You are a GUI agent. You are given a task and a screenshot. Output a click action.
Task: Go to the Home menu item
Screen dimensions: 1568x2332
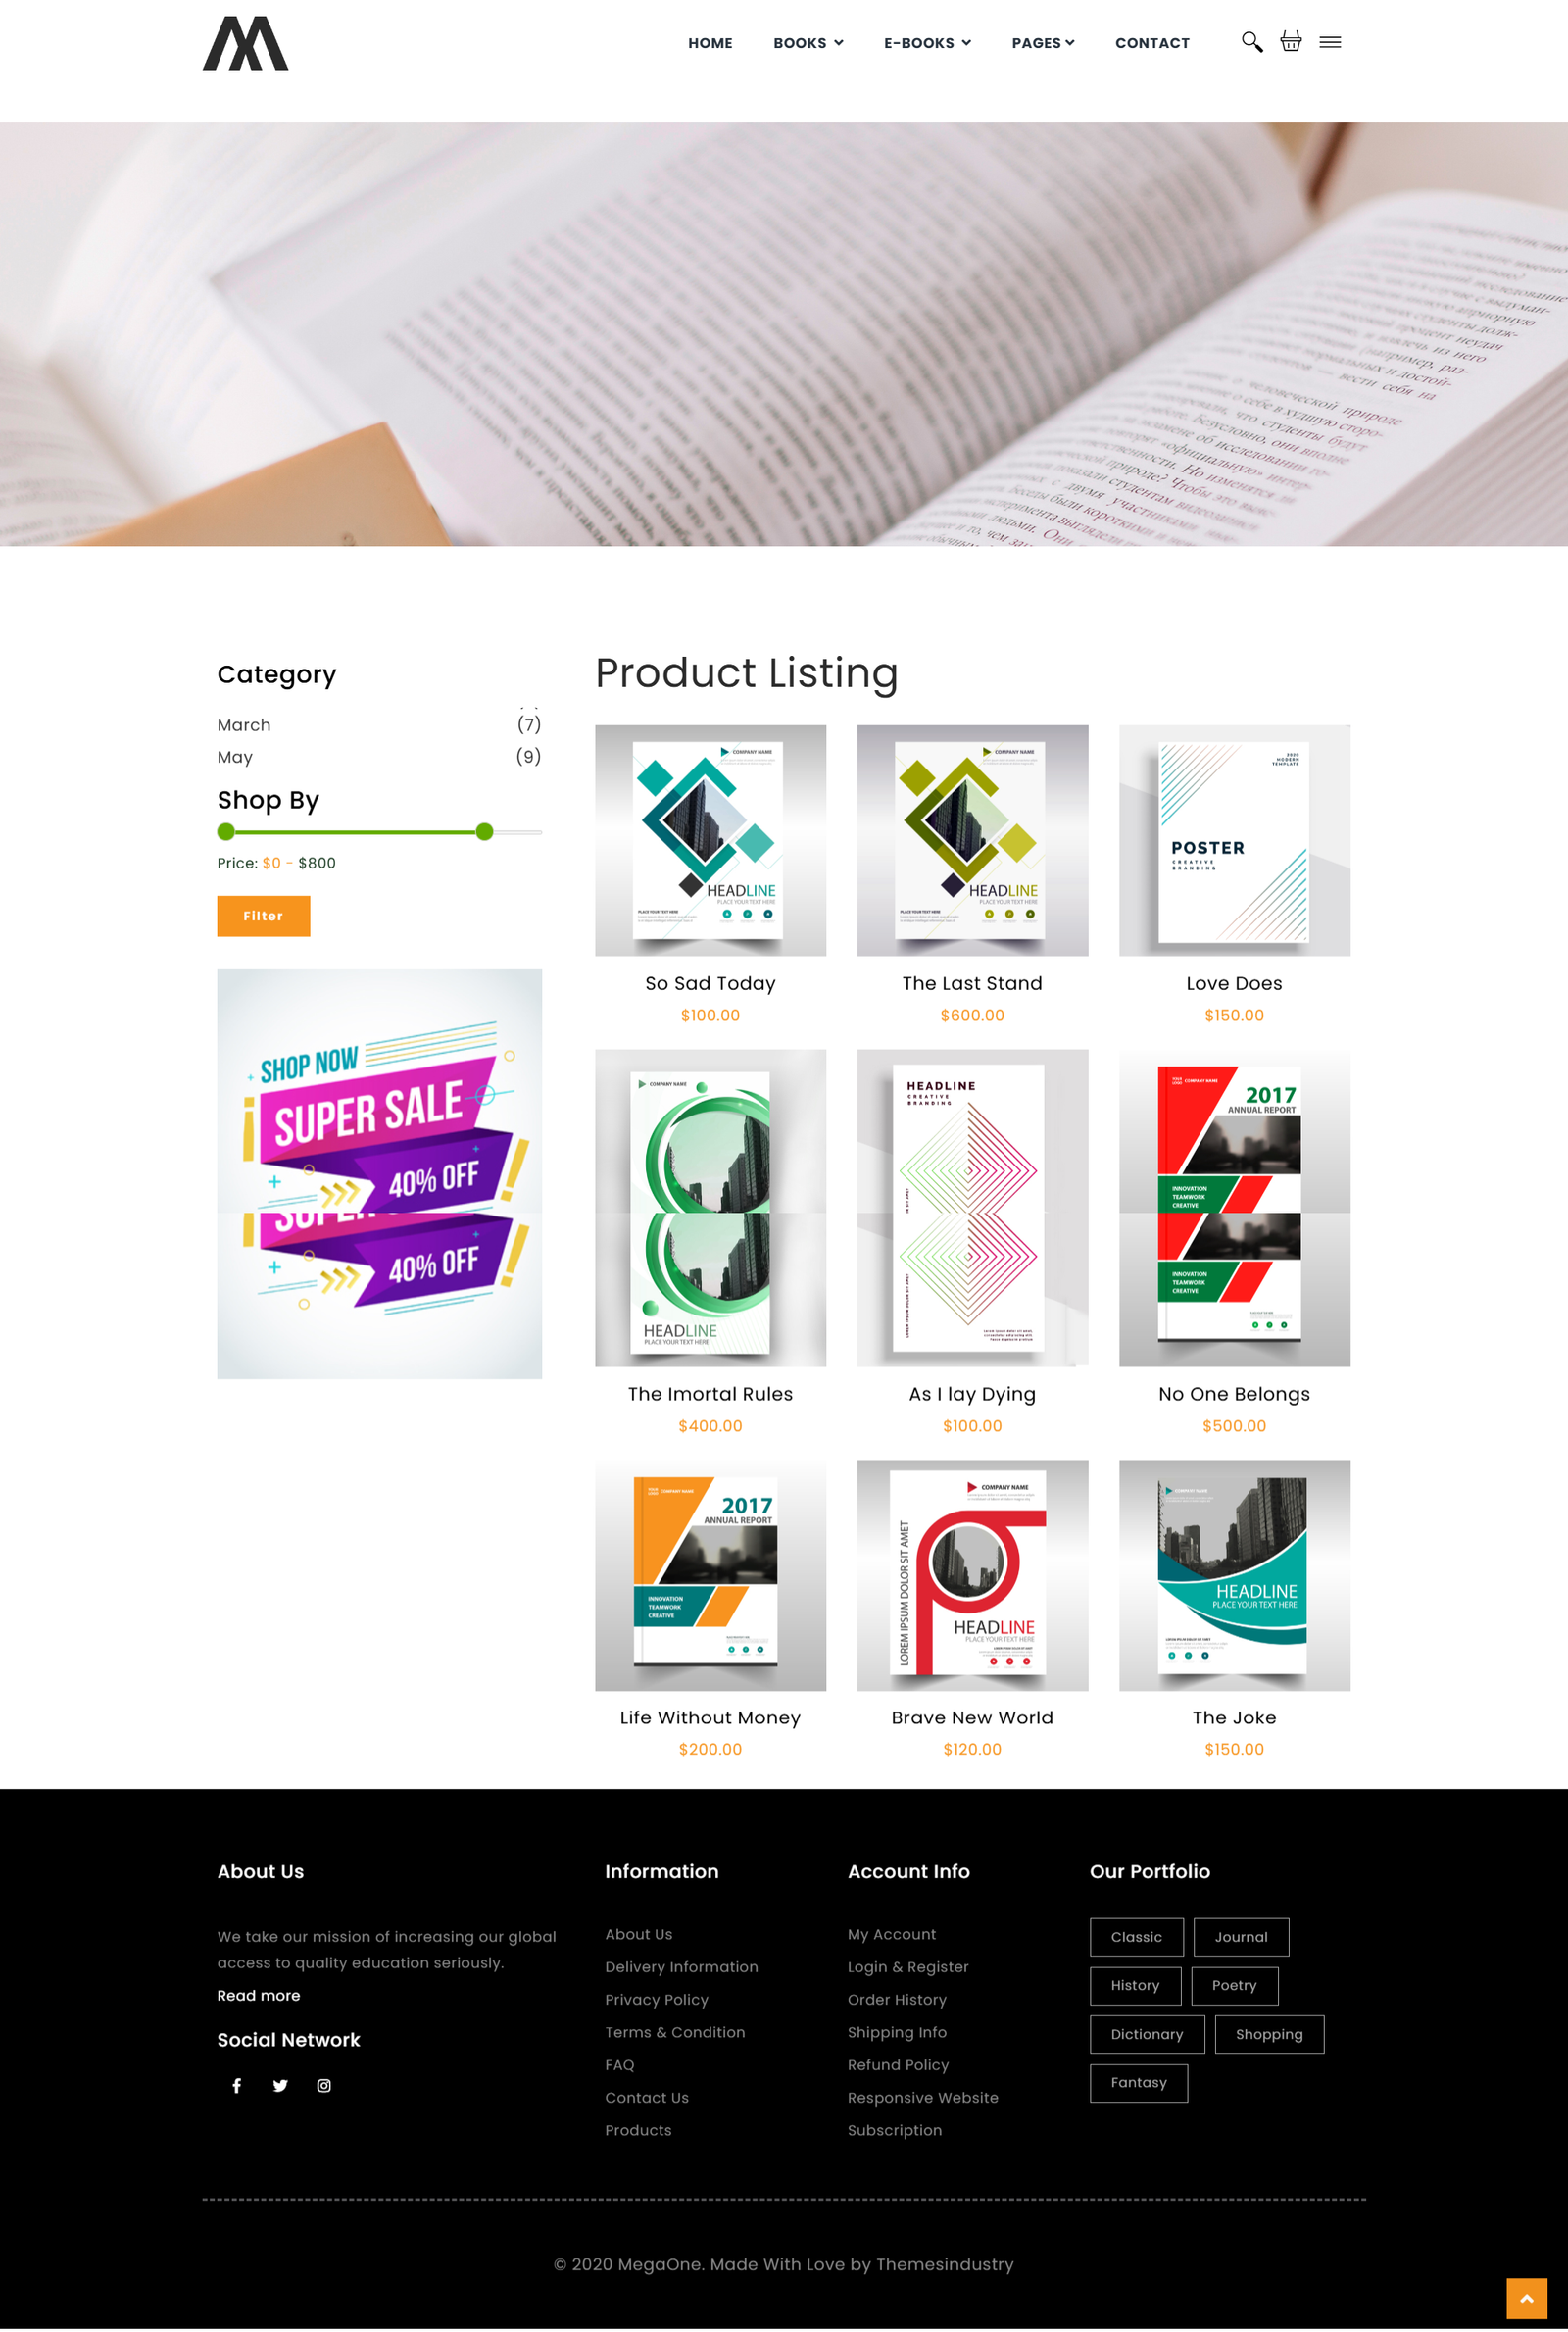coord(710,43)
